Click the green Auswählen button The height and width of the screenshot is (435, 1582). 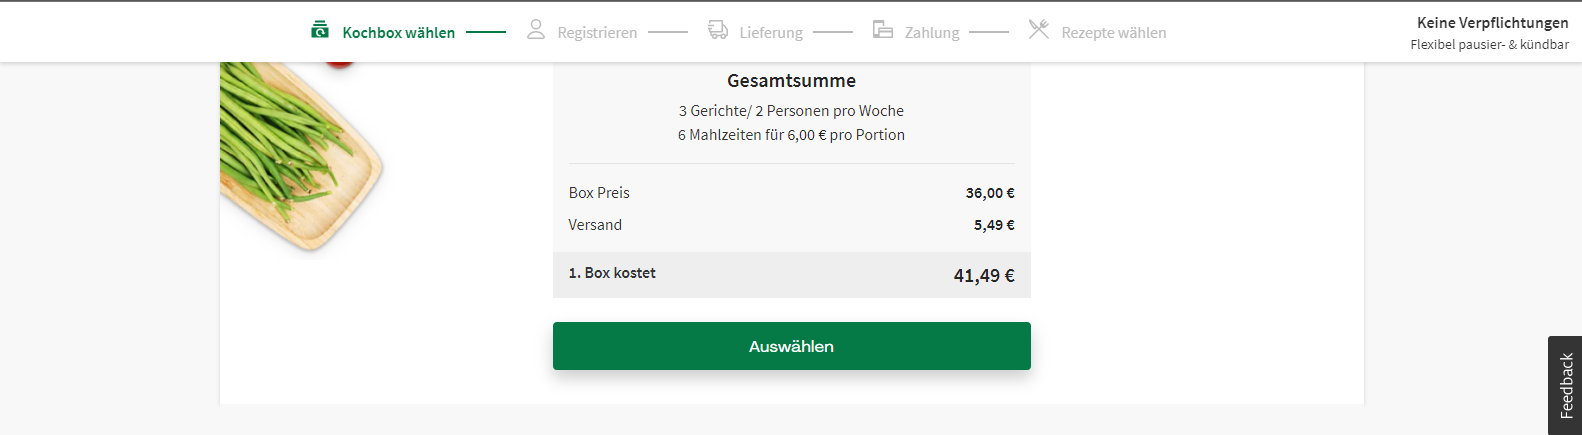click(792, 346)
